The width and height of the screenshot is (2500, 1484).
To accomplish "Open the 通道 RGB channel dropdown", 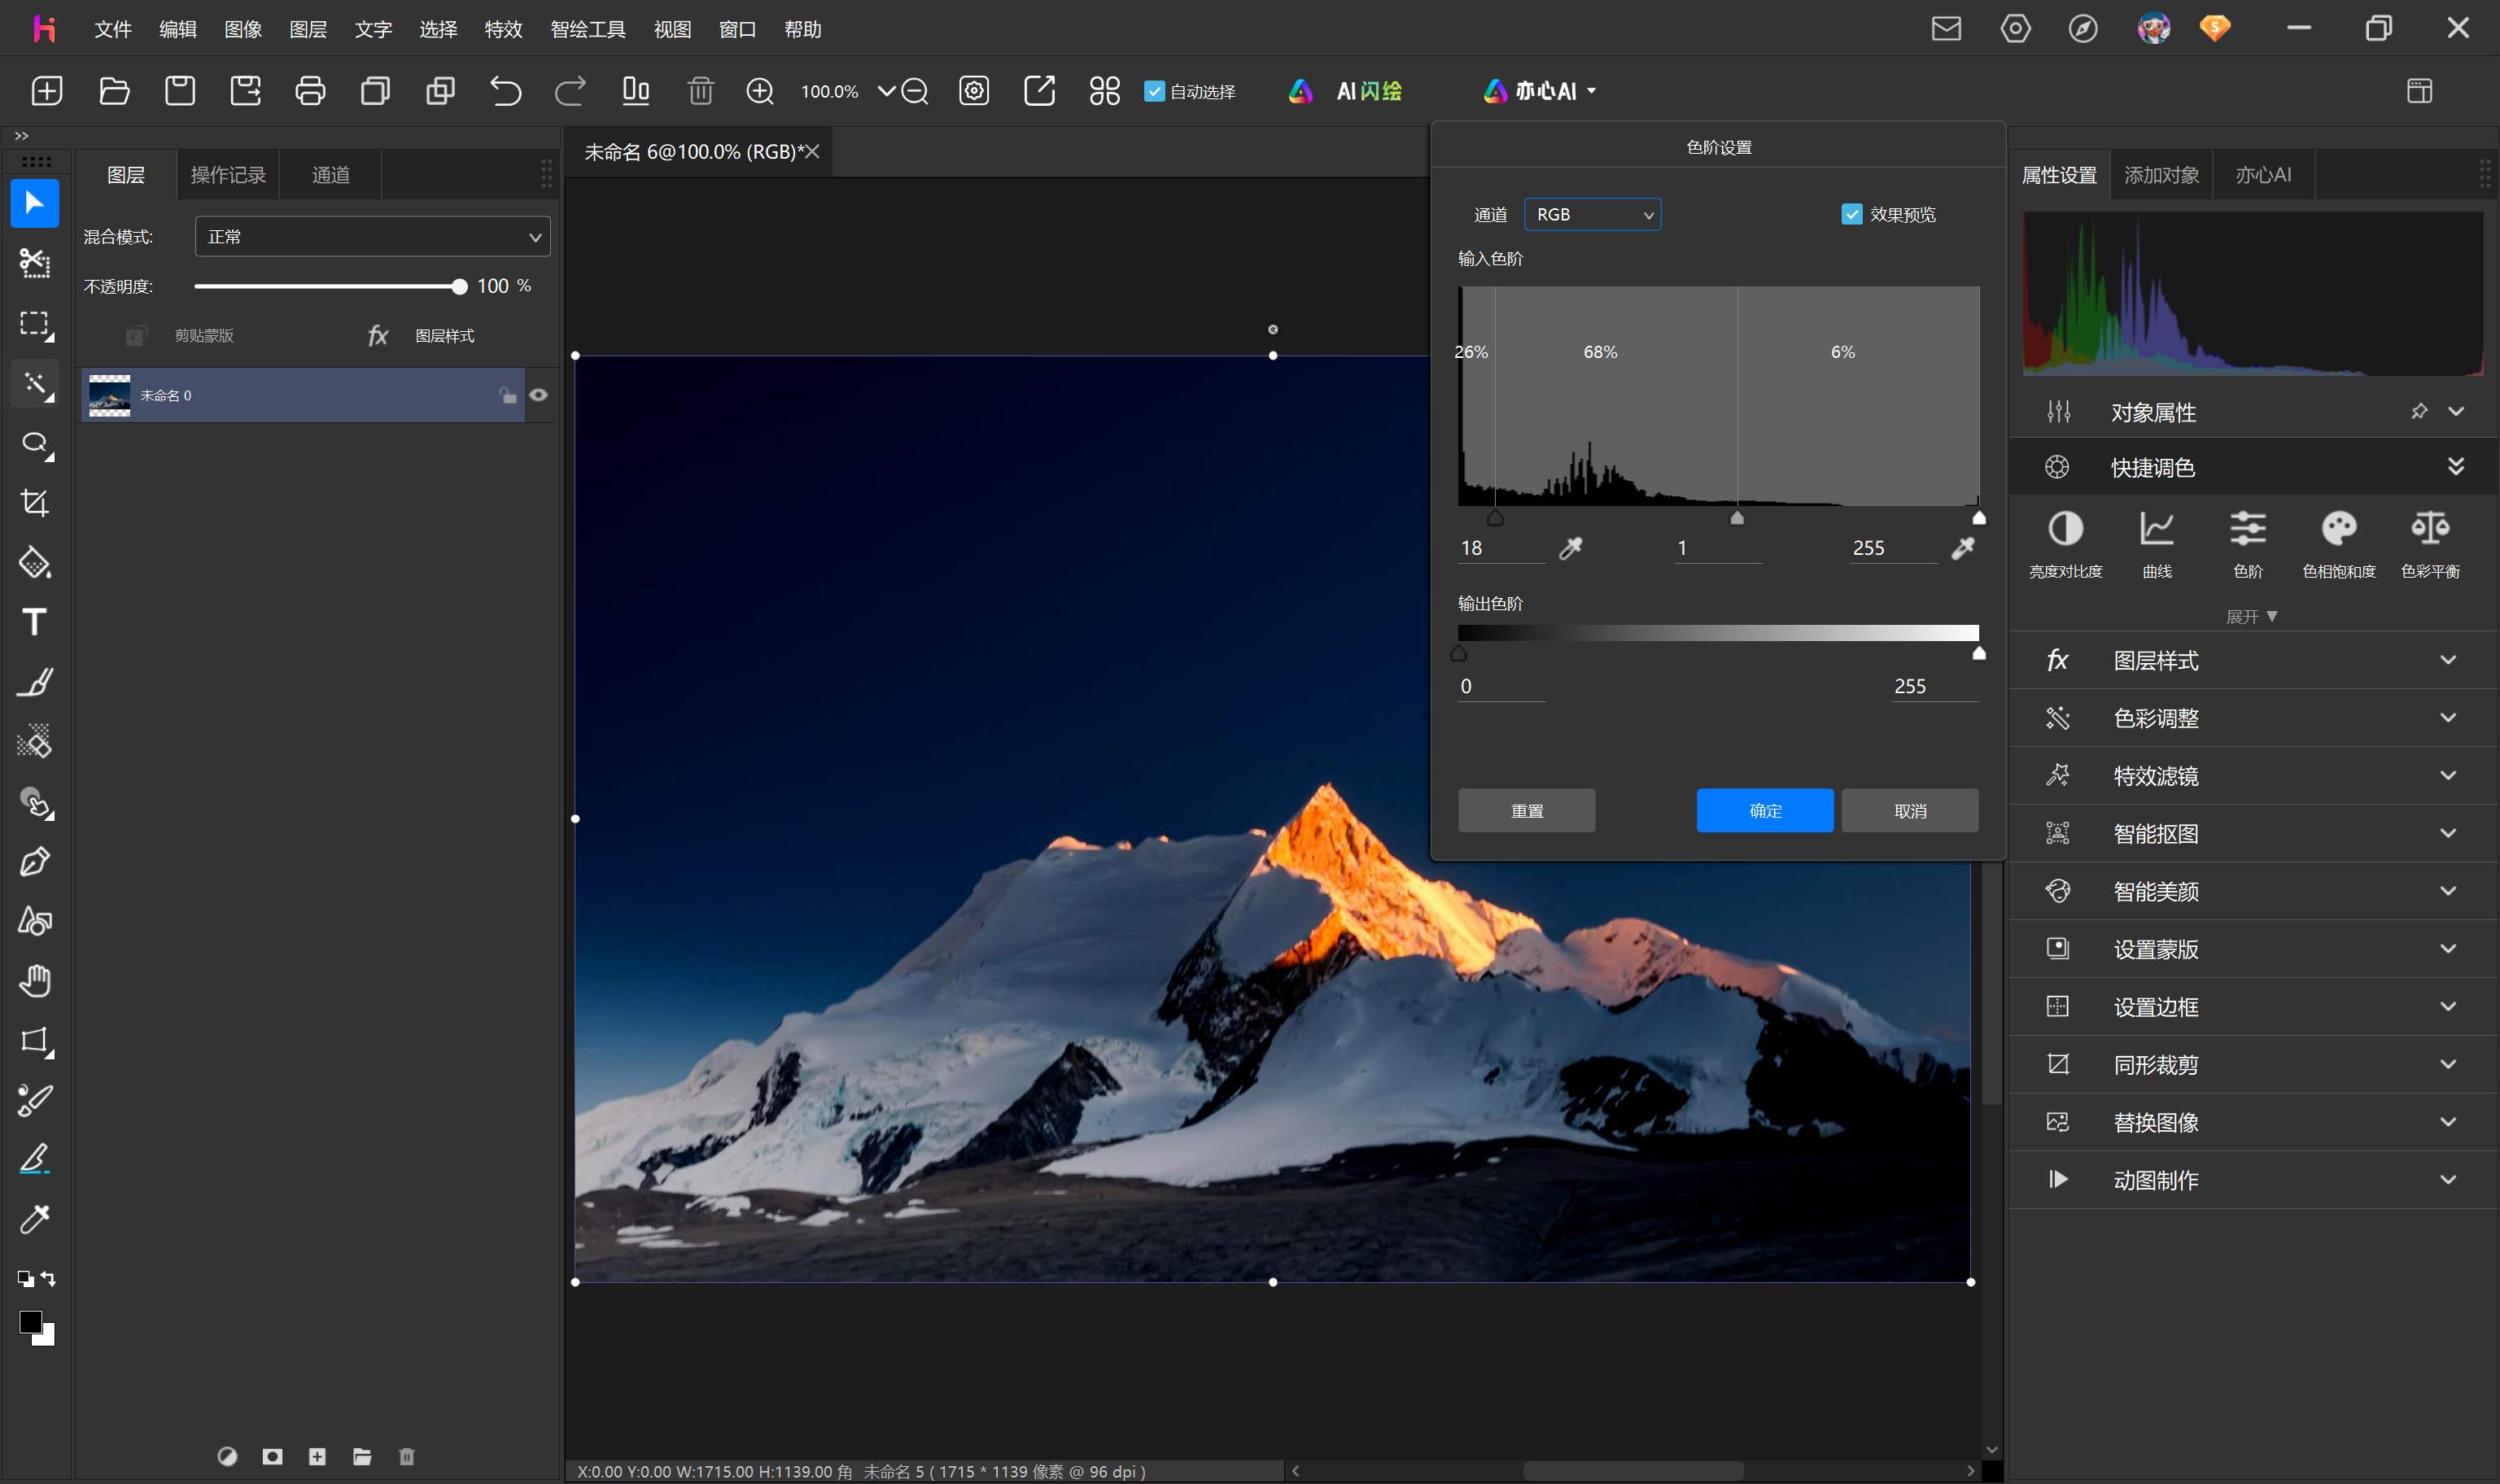I will click(1592, 214).
